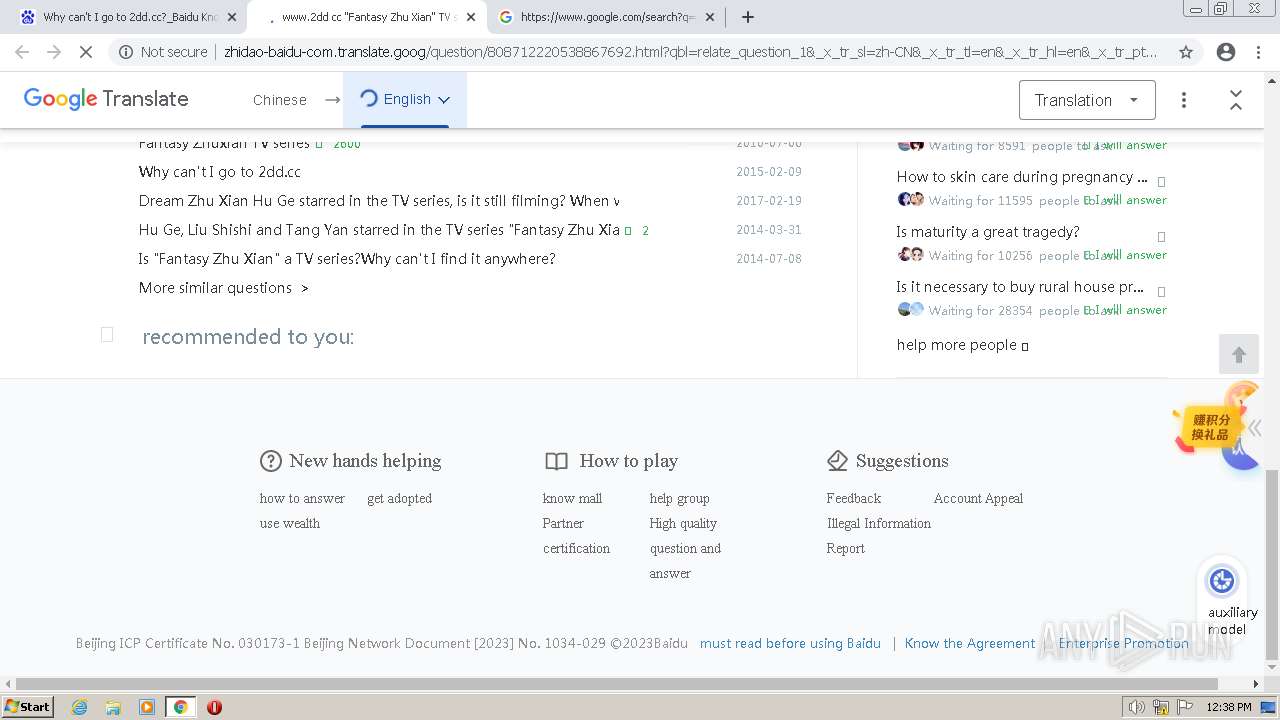Open 'Dream Zhu Xian Hu Ge starred' question

(379, 201)
